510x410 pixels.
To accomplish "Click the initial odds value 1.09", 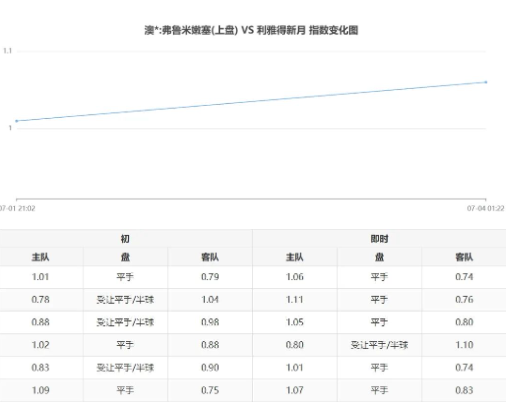I will (x=40, y=390).
